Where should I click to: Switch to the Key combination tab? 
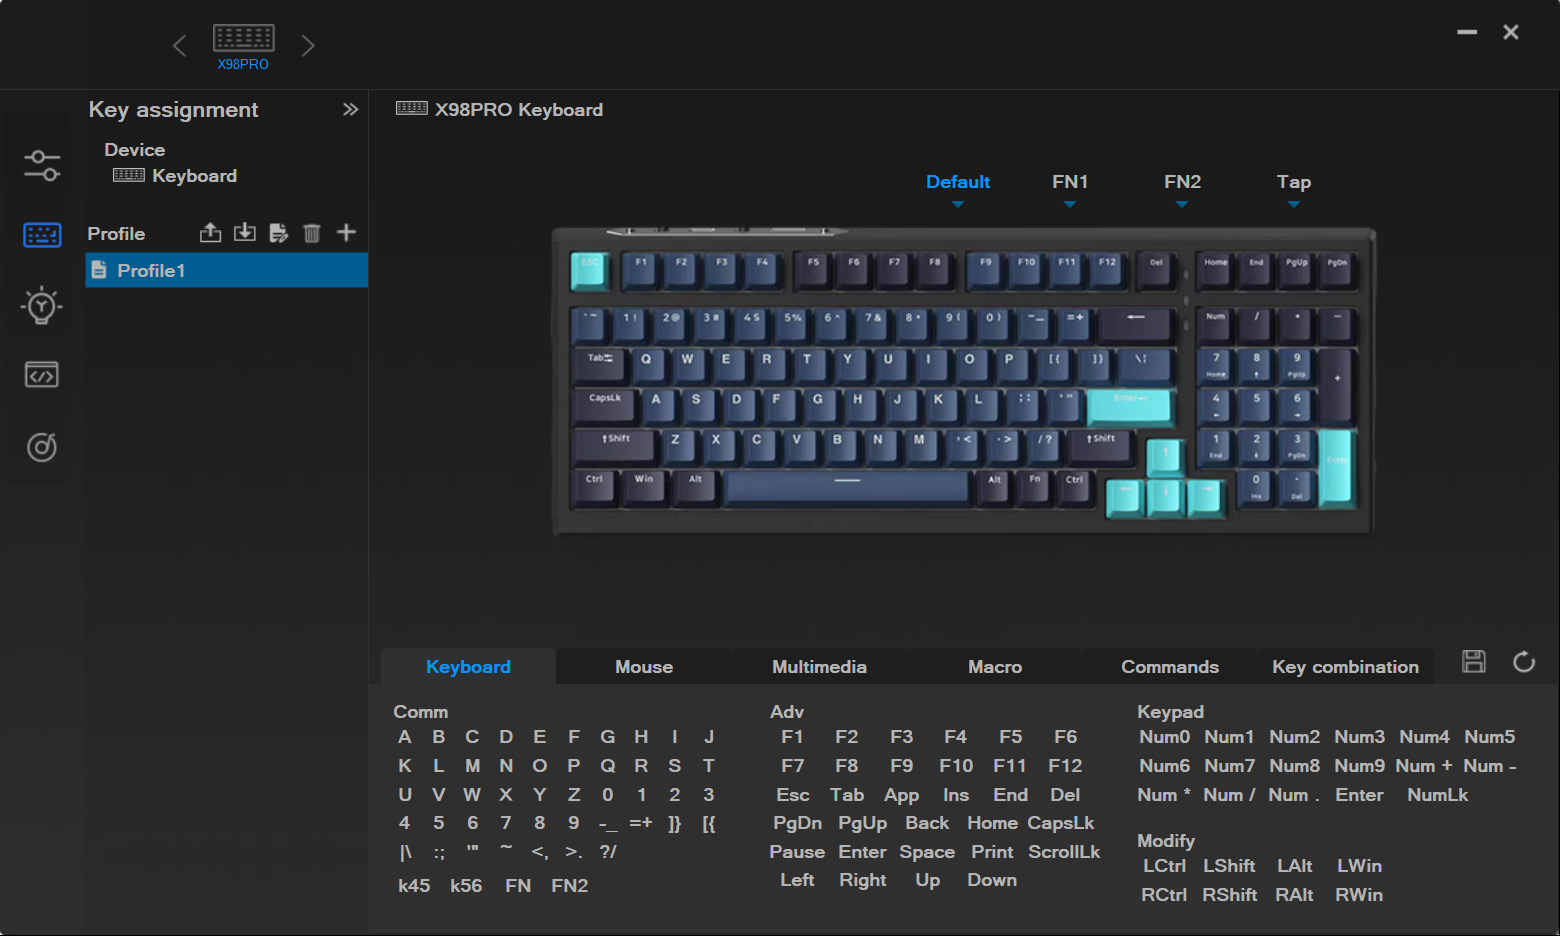pos(1345,667)
